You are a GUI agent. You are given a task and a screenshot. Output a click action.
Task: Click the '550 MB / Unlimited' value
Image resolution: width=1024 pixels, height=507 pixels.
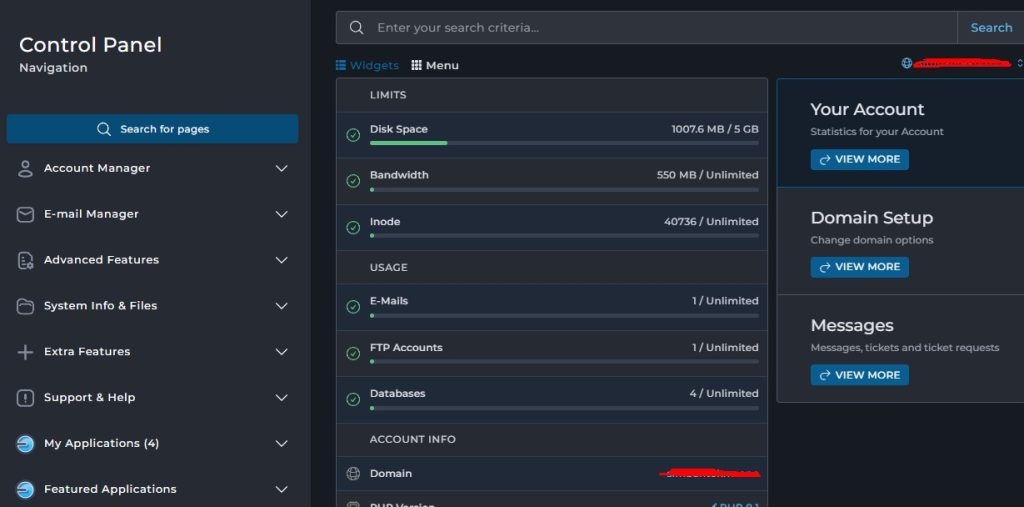708,175
